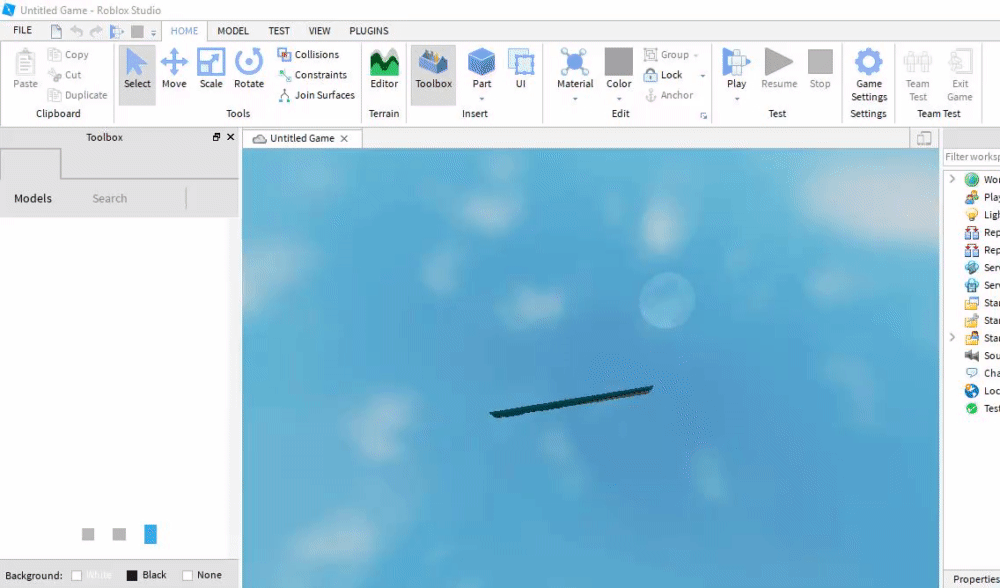Click the Filter workspace field
This screenshot has height=588, width=1000.
click(x=972, y=157)
